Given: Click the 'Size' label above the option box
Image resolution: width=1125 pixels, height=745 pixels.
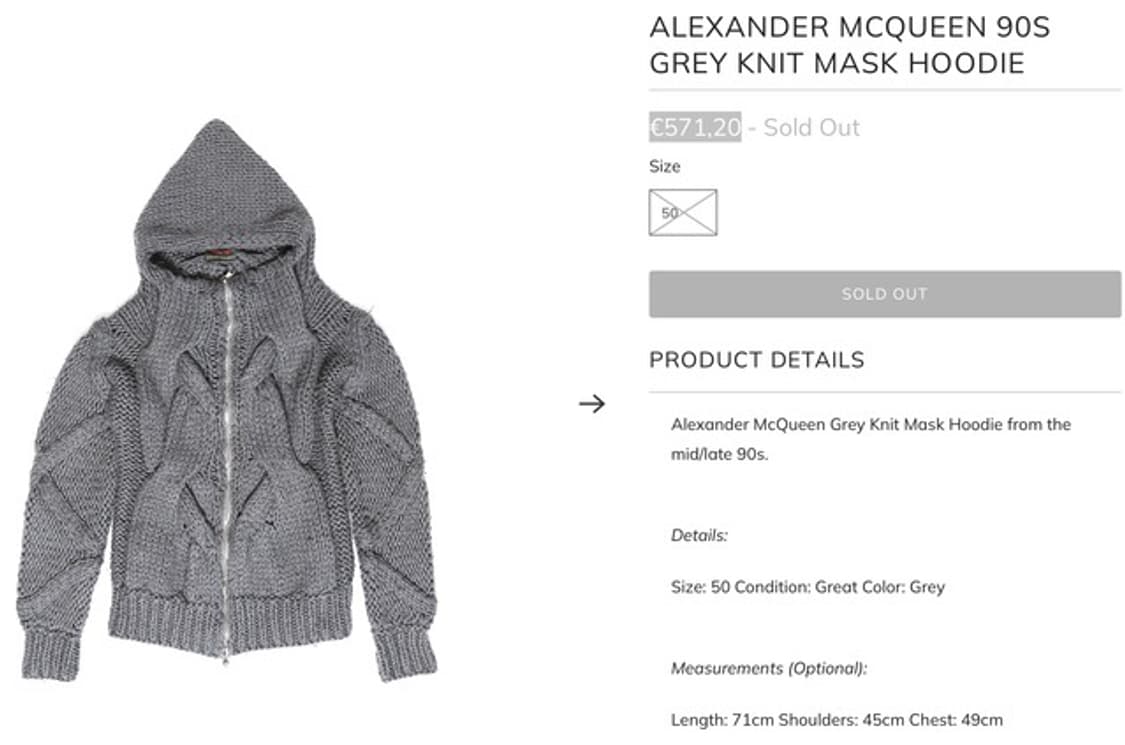Looking at the screenshot, I should pyautogui.click(x=664, y=166).
